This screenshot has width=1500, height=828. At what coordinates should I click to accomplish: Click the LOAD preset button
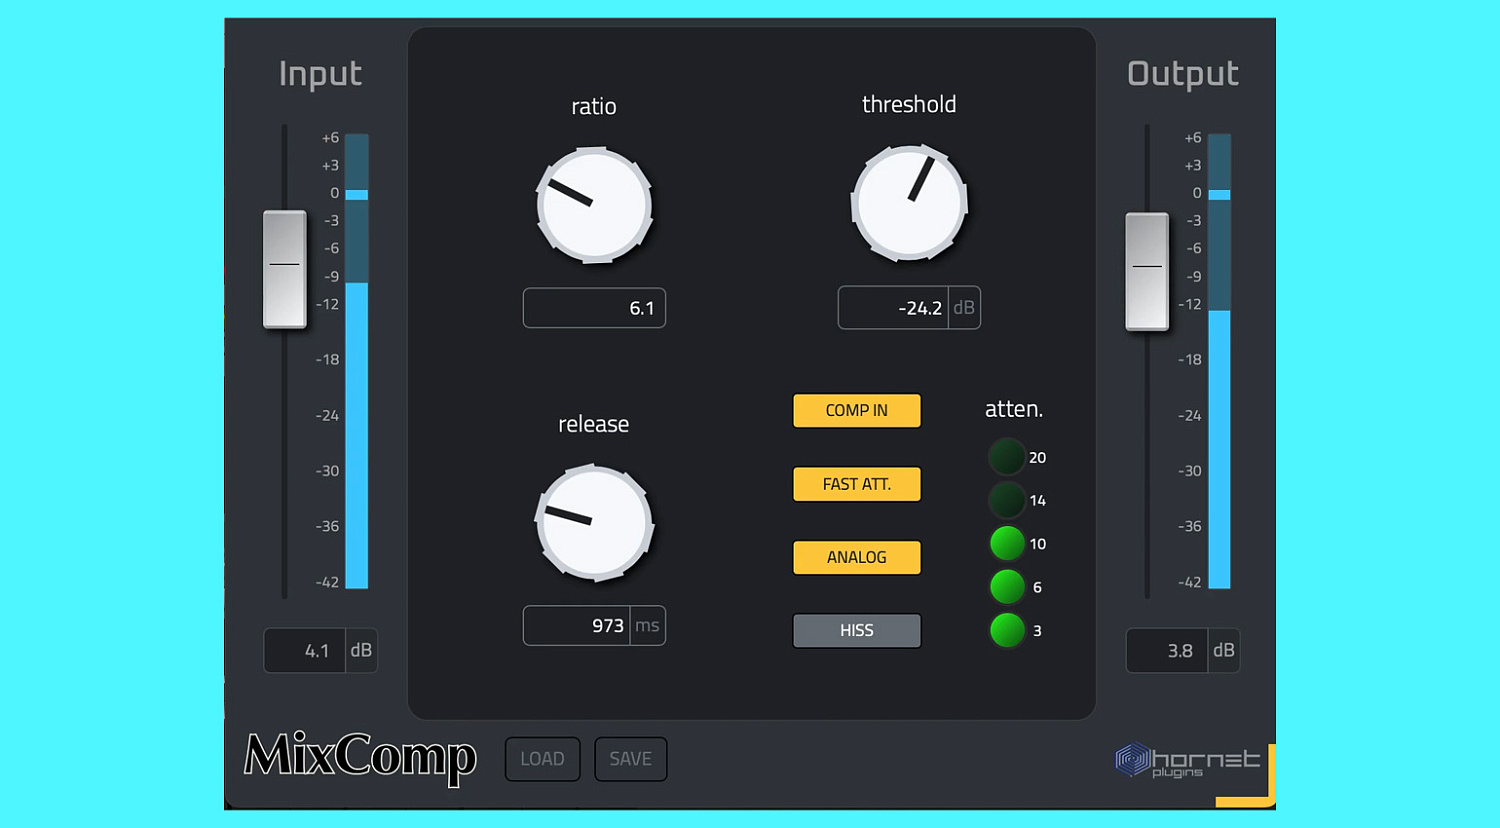[542, 759]
